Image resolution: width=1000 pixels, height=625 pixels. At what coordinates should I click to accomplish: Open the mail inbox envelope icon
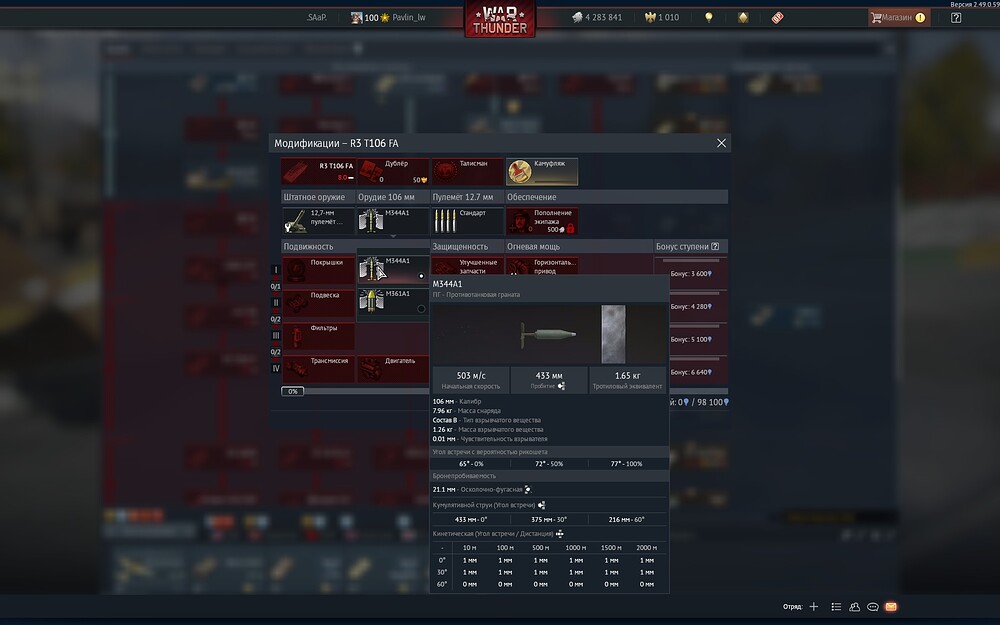(x=891, y=607)
